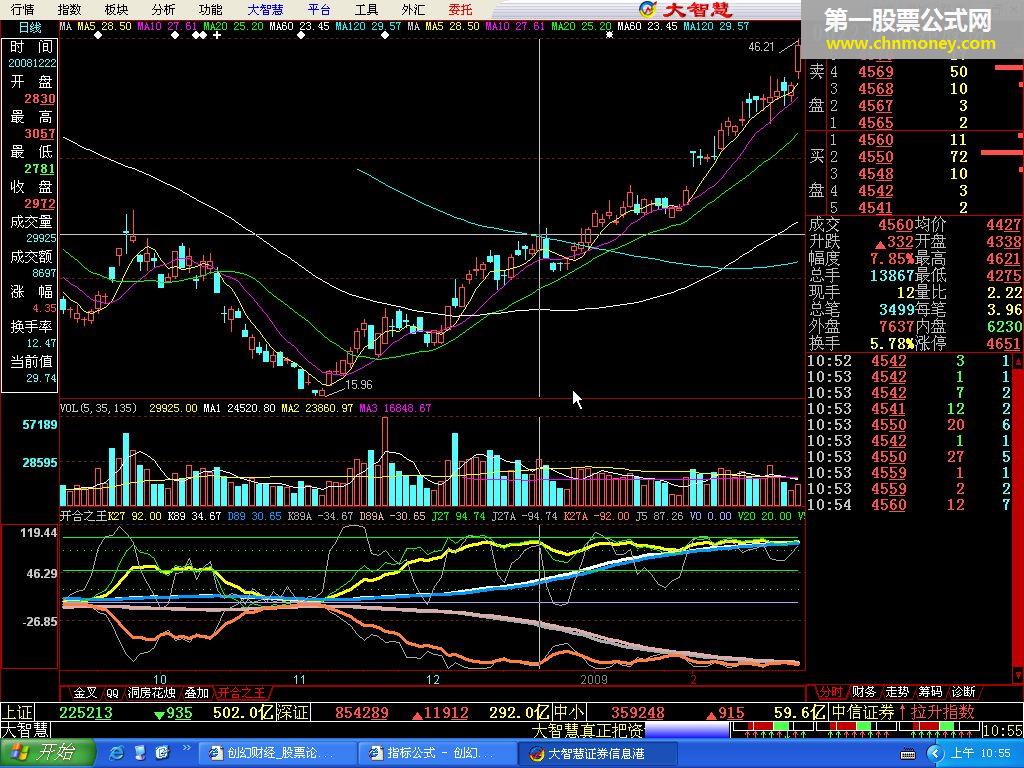Switch to the 筹码 side-panel tab
1024x768 pixels.
(x=931, y=692)
